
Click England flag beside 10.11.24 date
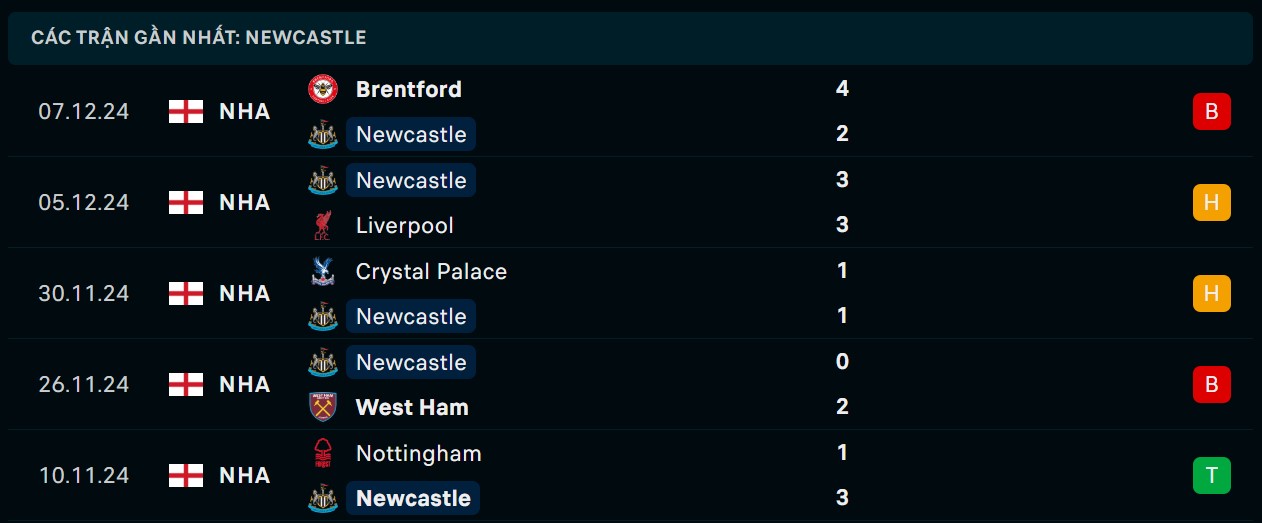186,476
